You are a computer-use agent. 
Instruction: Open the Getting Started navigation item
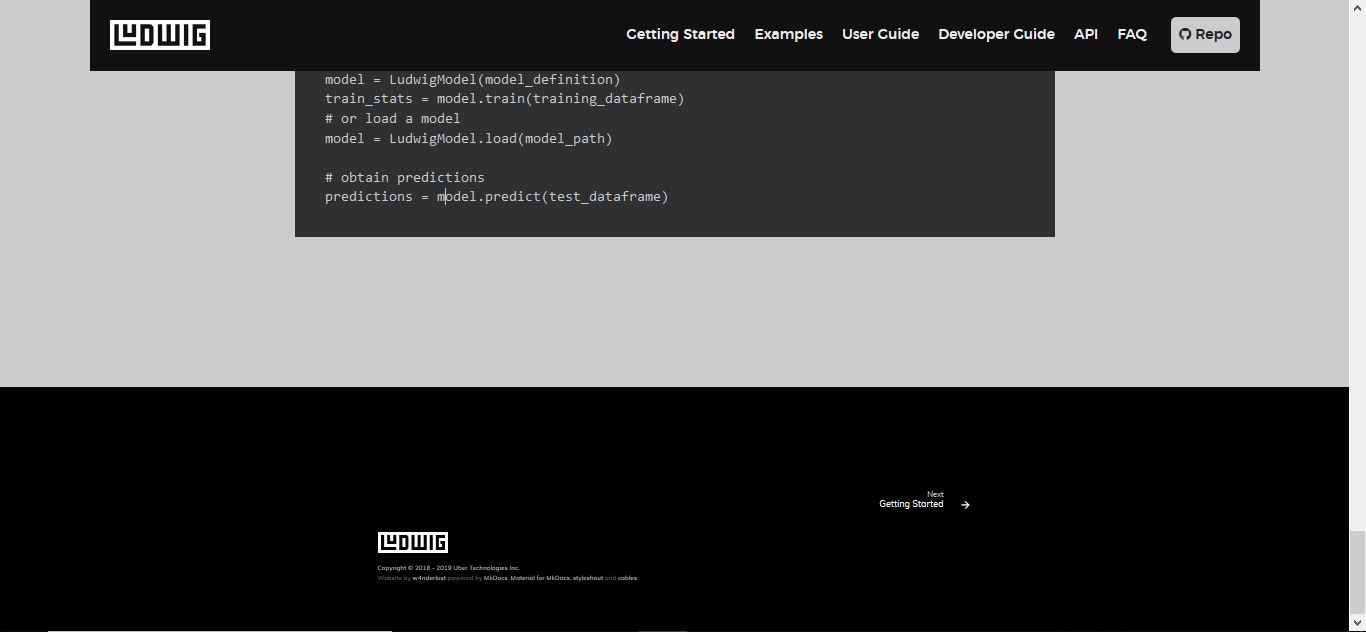tap(680, 34)
